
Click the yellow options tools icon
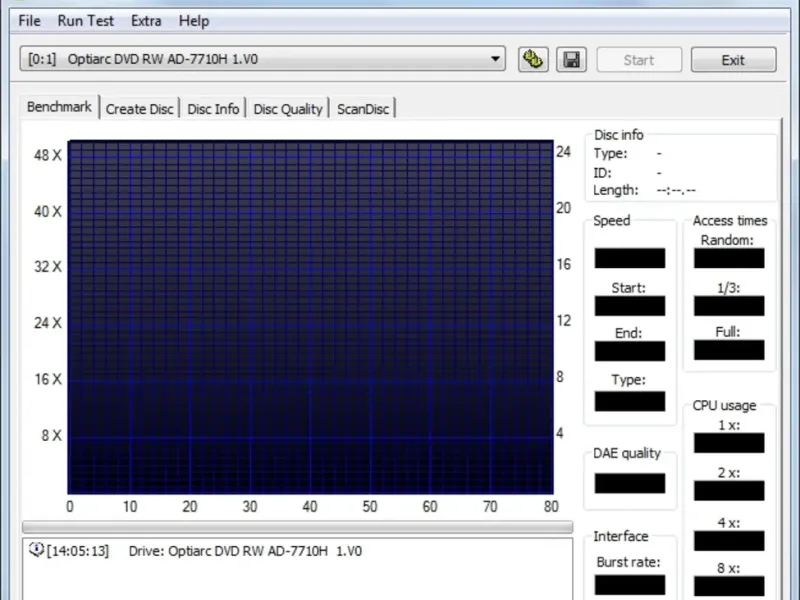tap(533, 60)
